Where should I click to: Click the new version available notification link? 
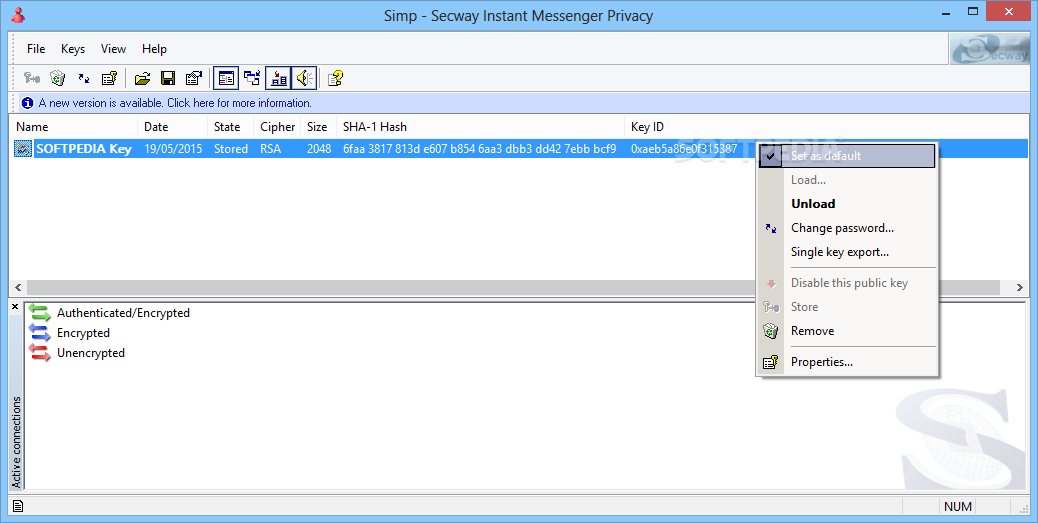point(175,103)
